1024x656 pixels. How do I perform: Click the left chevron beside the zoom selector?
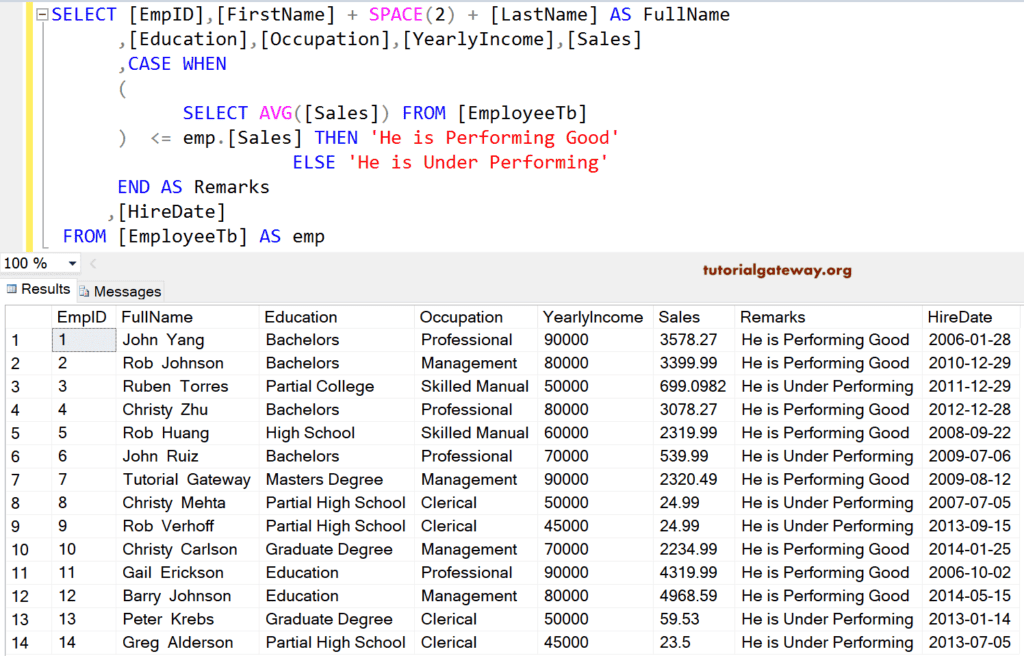click(91, 262)
